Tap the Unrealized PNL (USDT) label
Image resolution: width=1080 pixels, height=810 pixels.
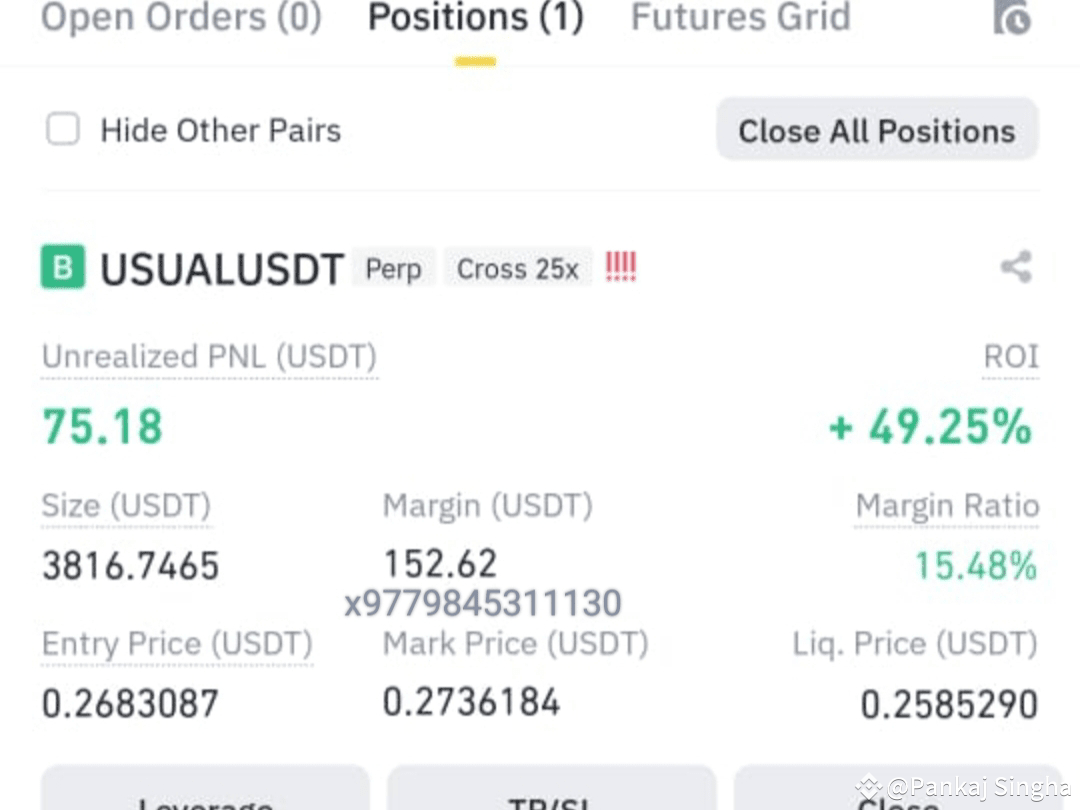[209, 357]
